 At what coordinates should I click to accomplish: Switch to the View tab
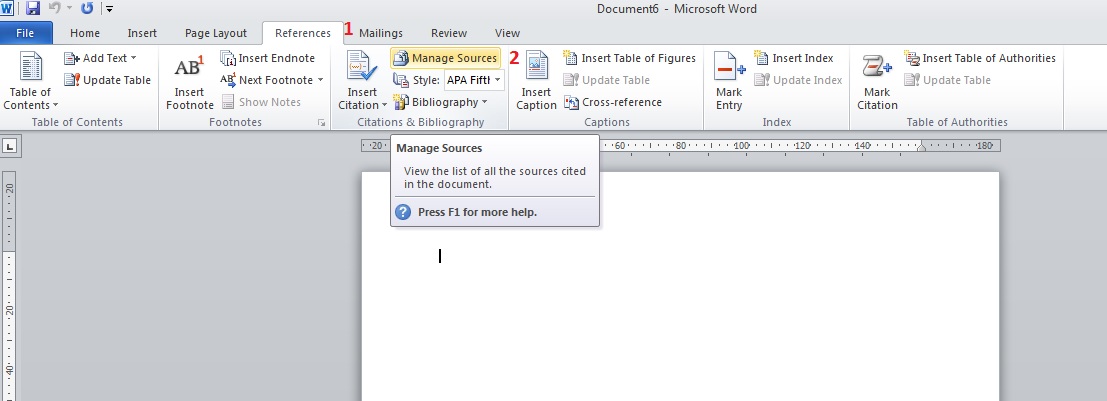pos(507,33)
